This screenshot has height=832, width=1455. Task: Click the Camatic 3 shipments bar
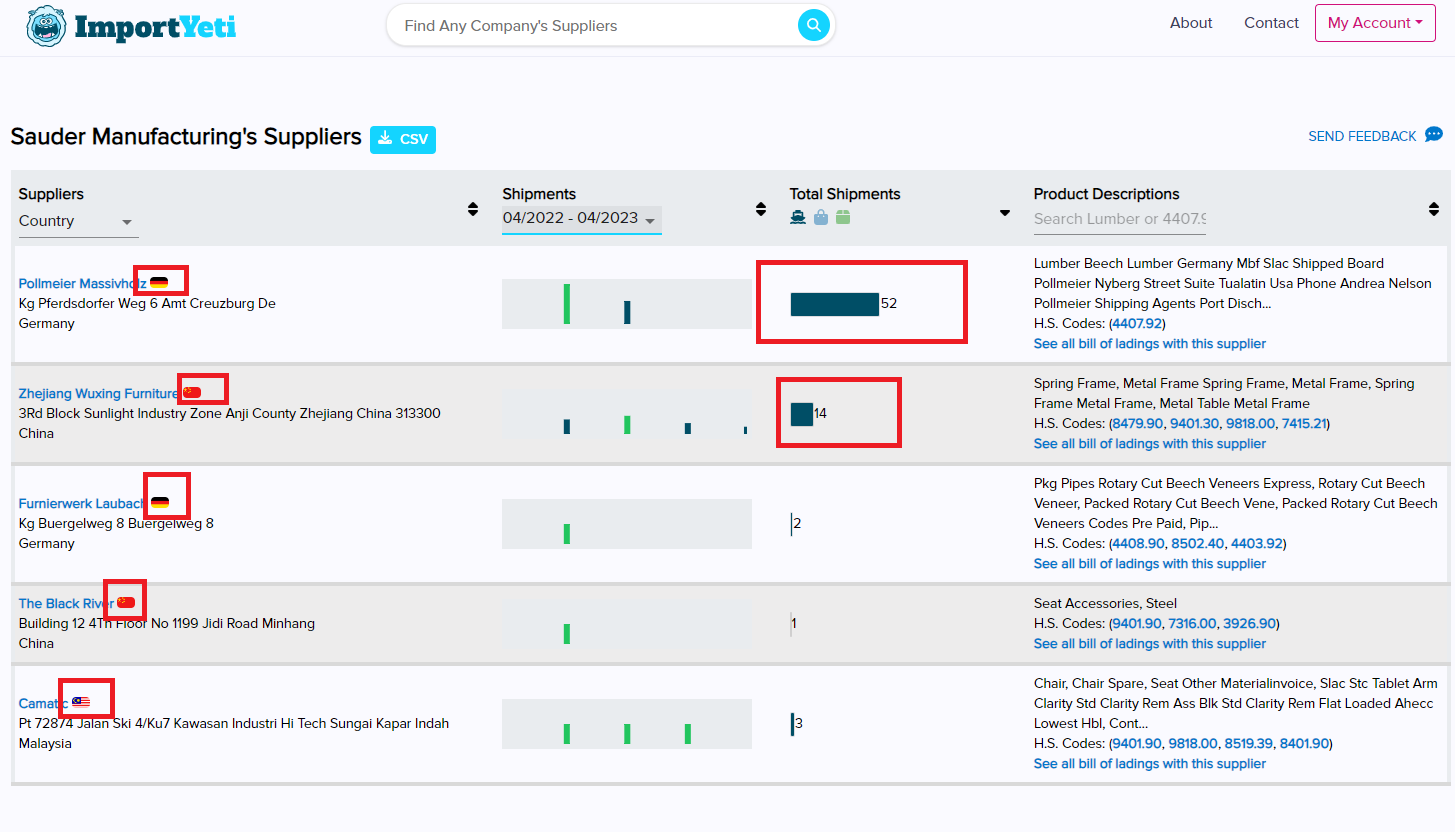point(792,724)
